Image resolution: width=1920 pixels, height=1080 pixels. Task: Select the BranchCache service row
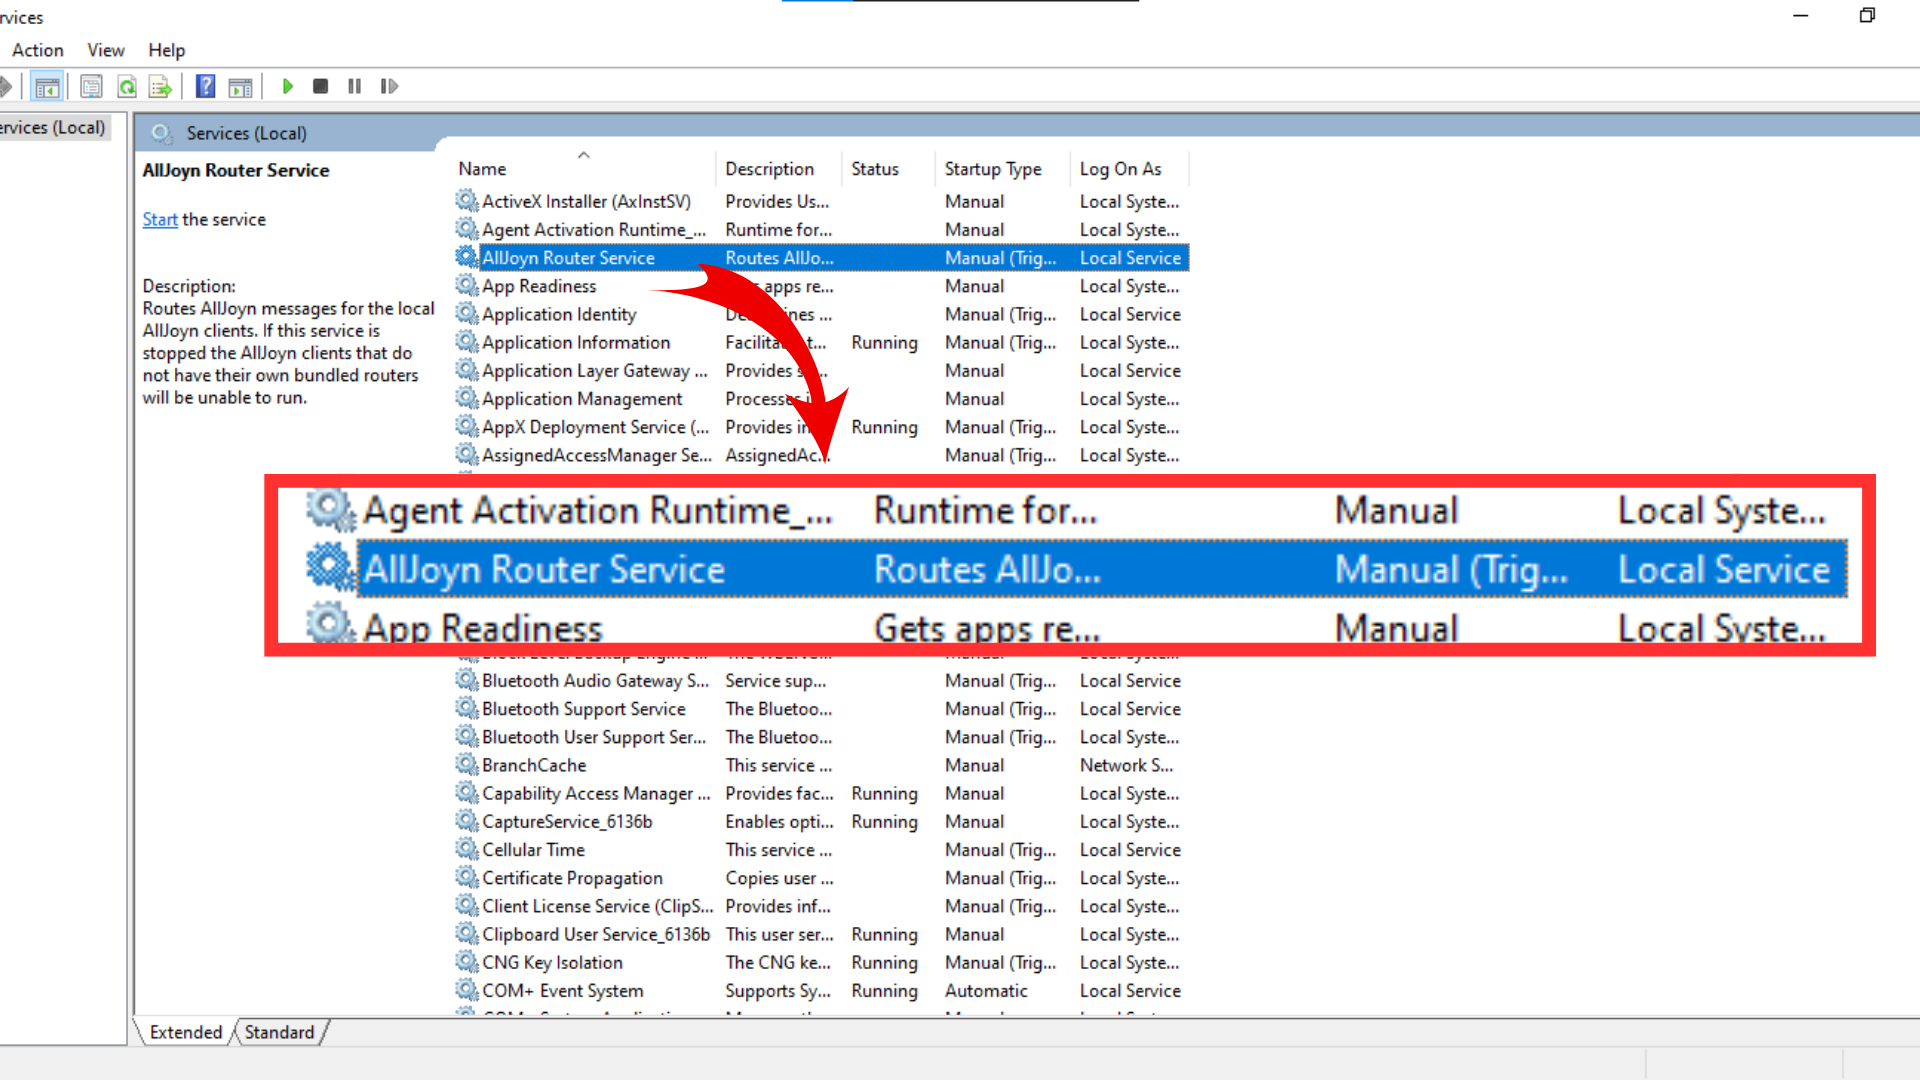tap(534, 765)
